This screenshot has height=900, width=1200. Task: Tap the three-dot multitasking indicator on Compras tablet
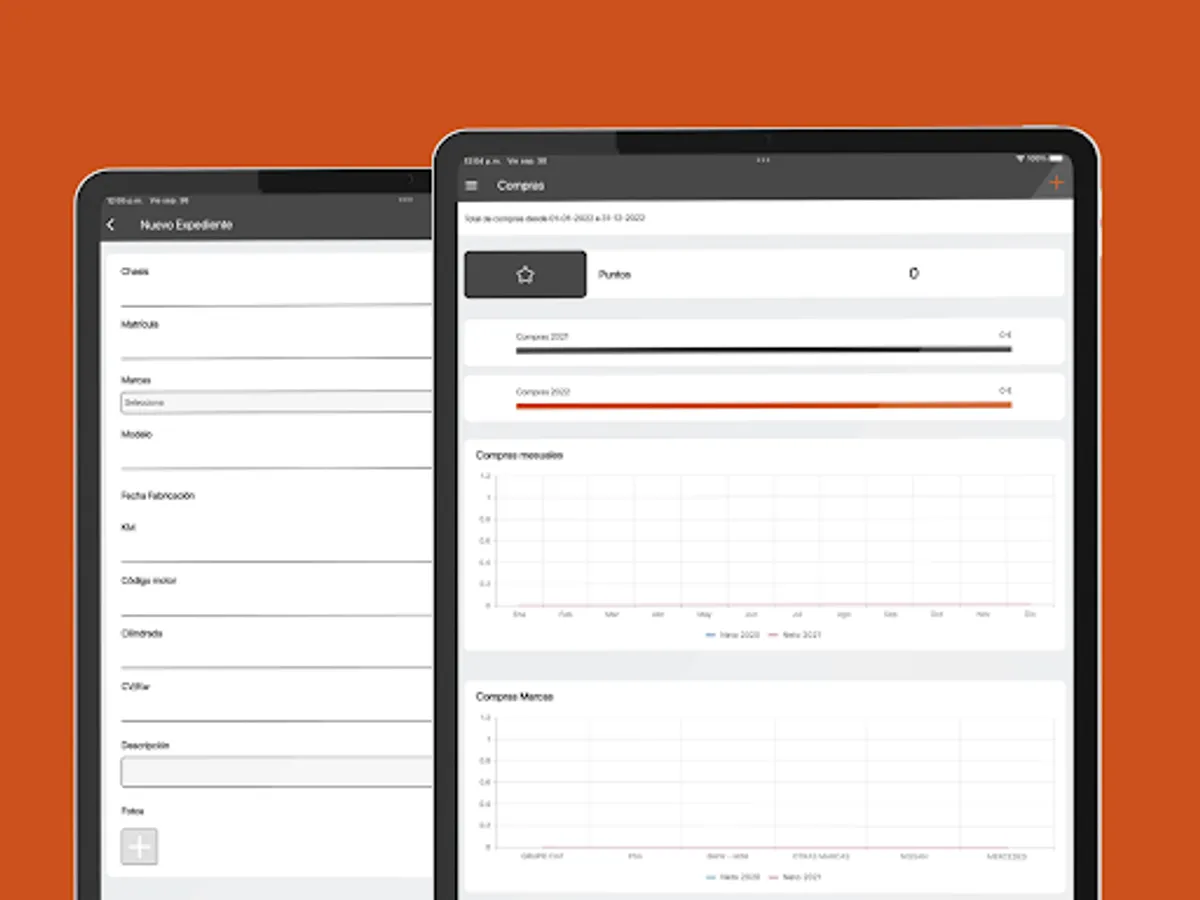(x=764, y=159)
